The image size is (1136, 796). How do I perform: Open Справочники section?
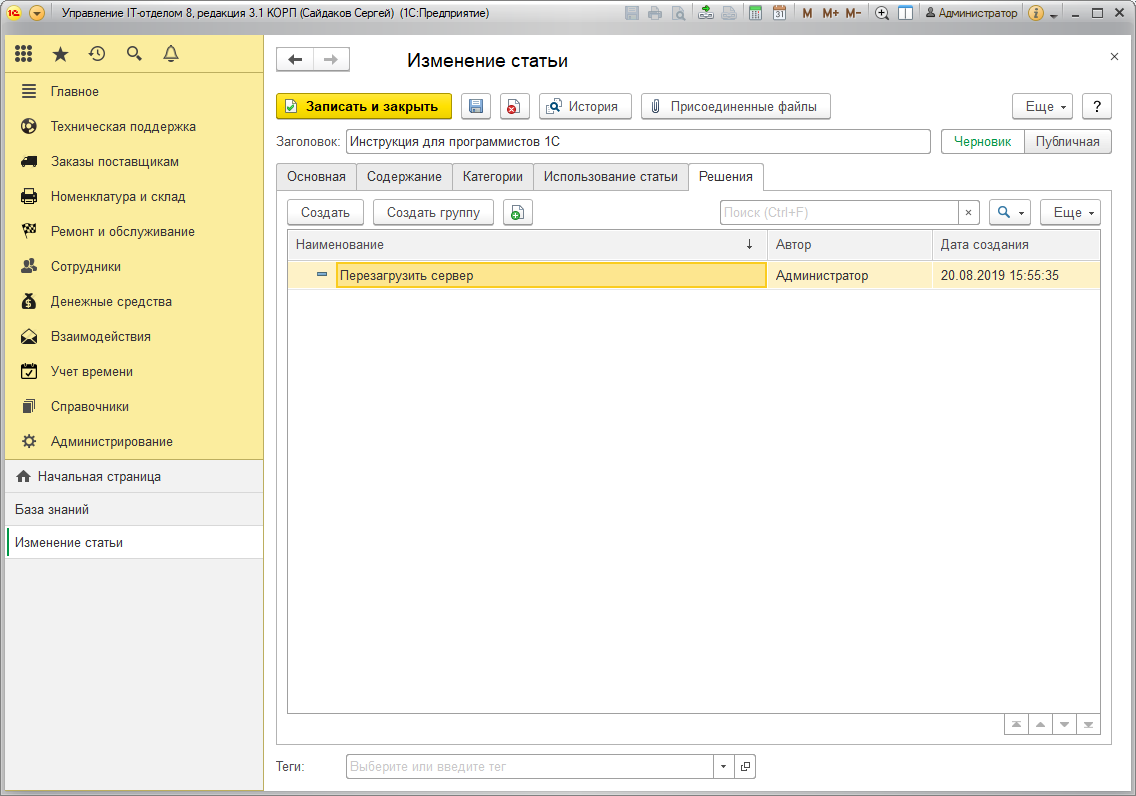134,406
